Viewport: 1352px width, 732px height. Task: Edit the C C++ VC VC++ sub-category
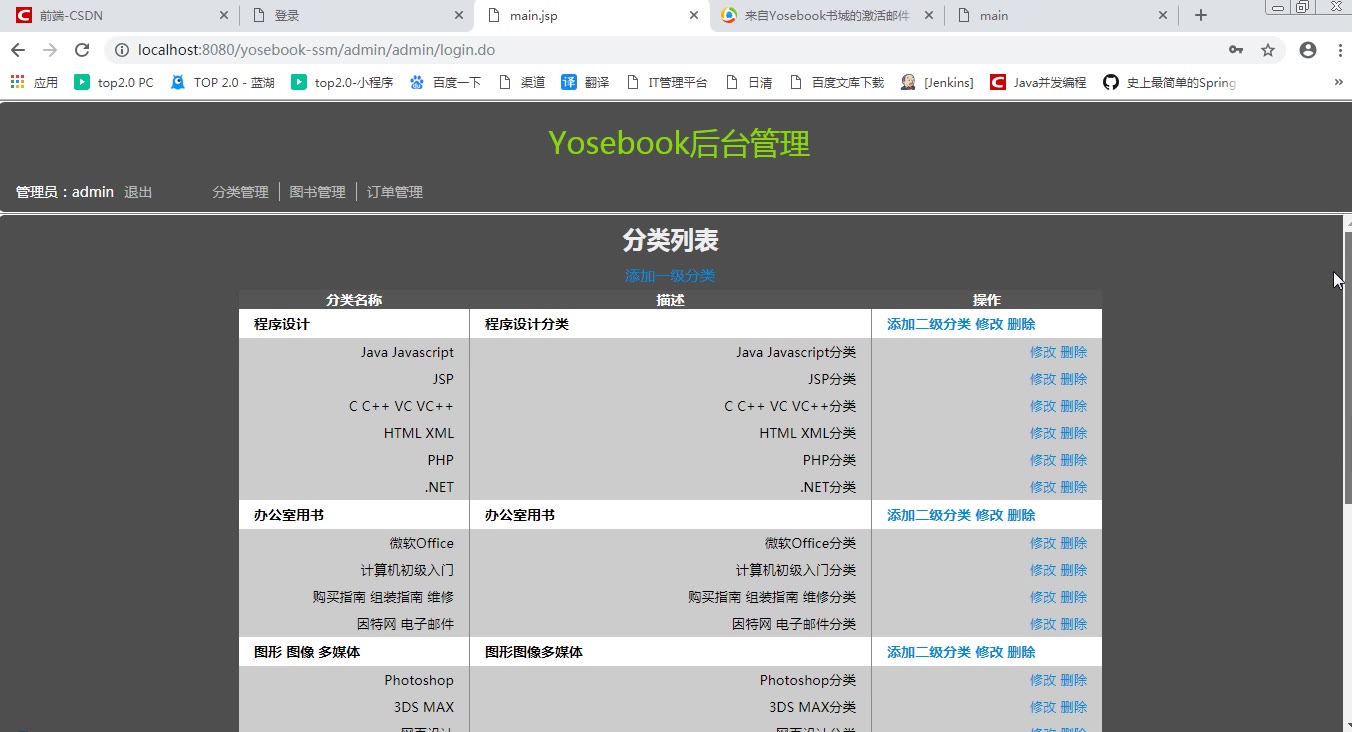click(x=1043, y=406)
